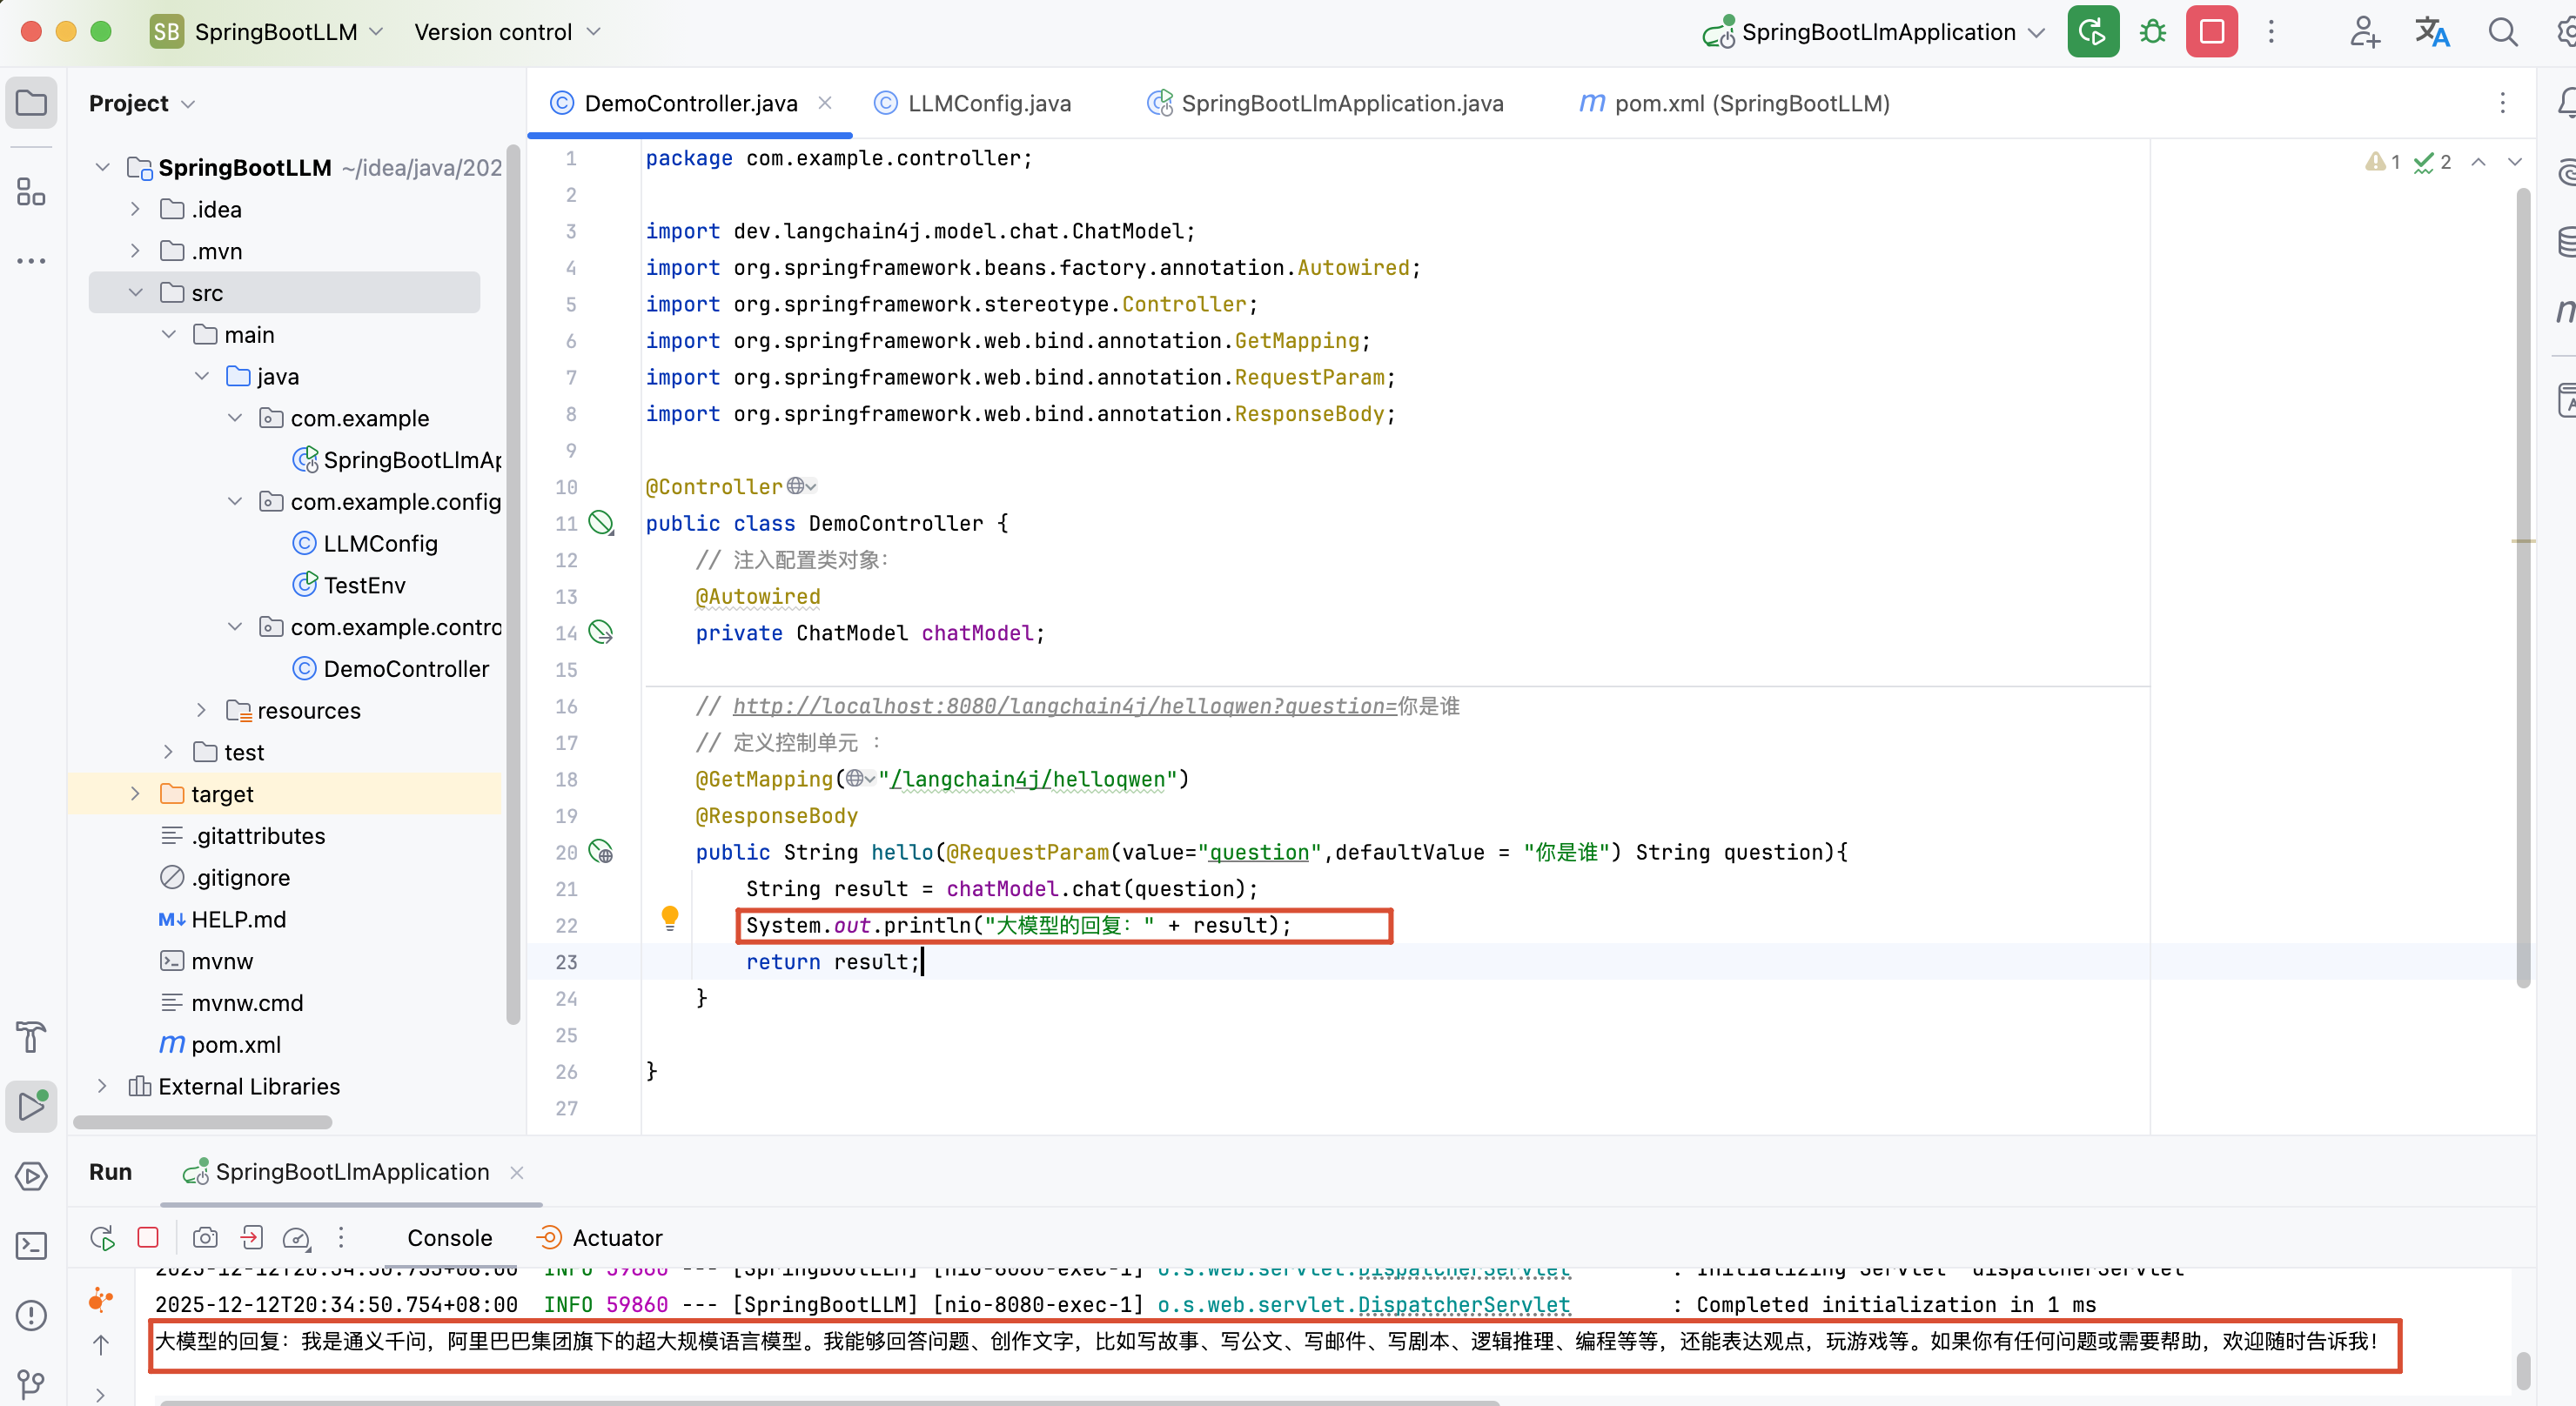Viewport: 2576px width, 1406px height.
Task: Open the Git tool window icon
Action: (31, 1383)
